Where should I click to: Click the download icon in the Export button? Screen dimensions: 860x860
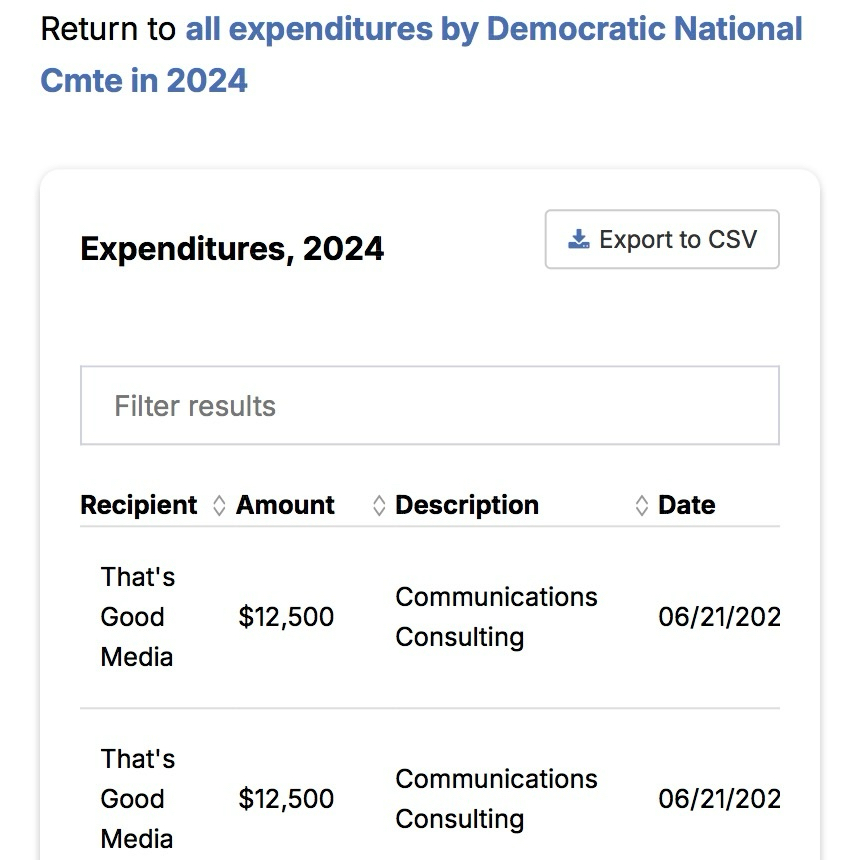pos(579,240)
